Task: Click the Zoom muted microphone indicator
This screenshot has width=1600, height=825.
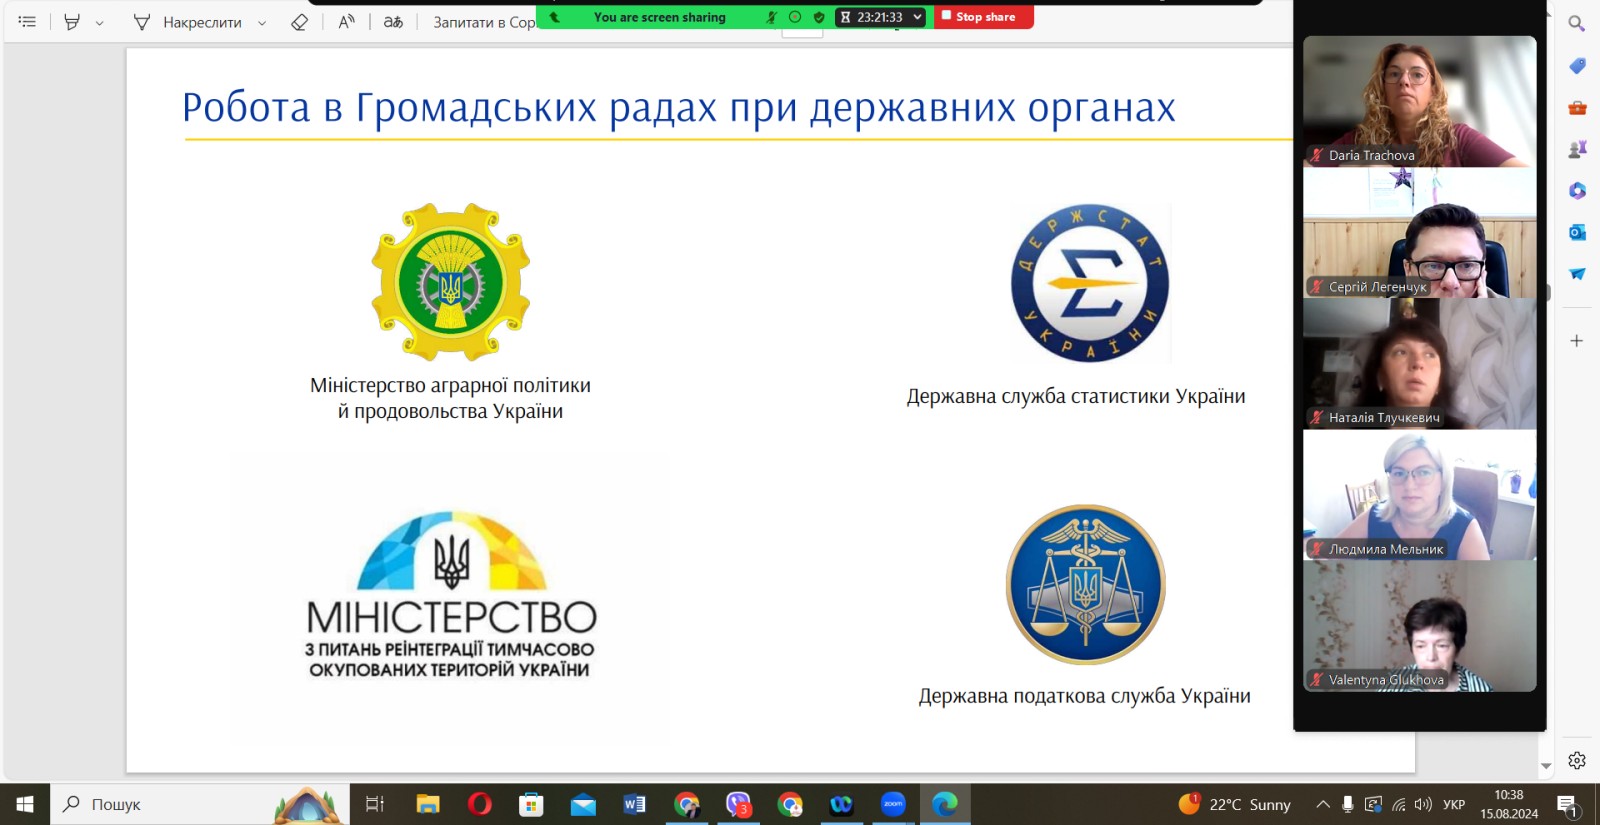Action: tap(771, 17)
